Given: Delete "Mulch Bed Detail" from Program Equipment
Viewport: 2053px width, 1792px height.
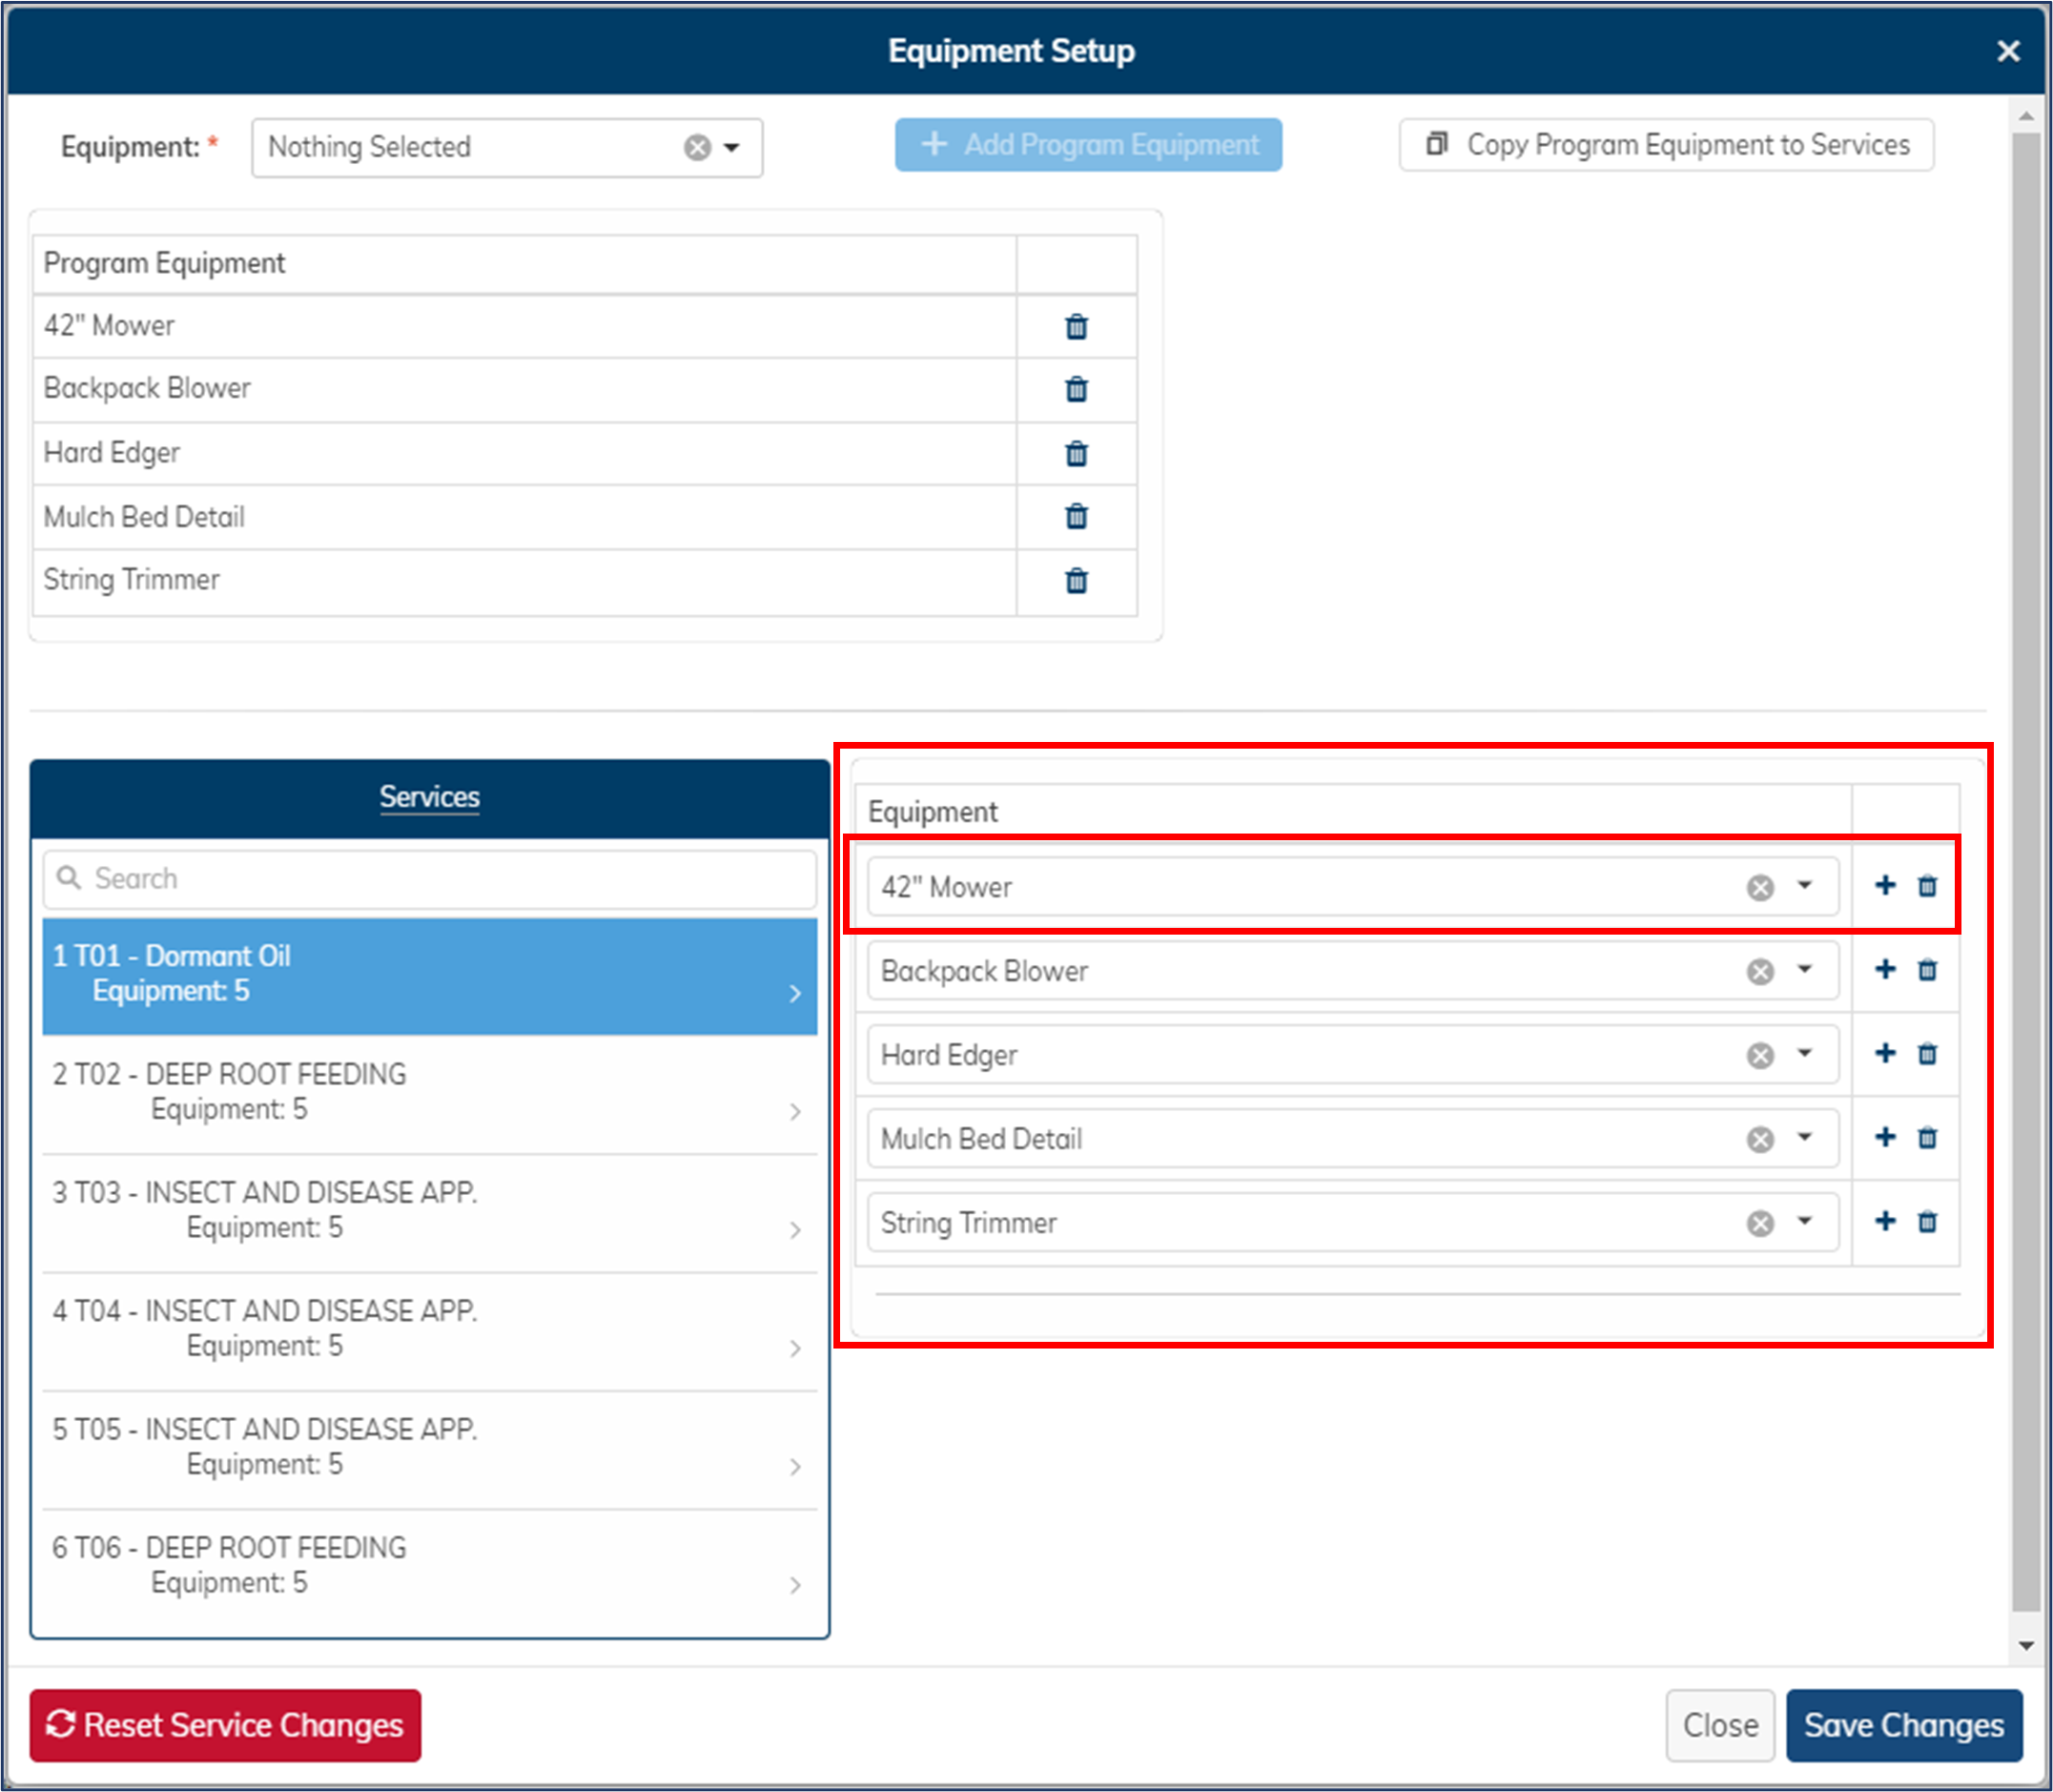Looking at the screenshot, I should [1076, 517].
